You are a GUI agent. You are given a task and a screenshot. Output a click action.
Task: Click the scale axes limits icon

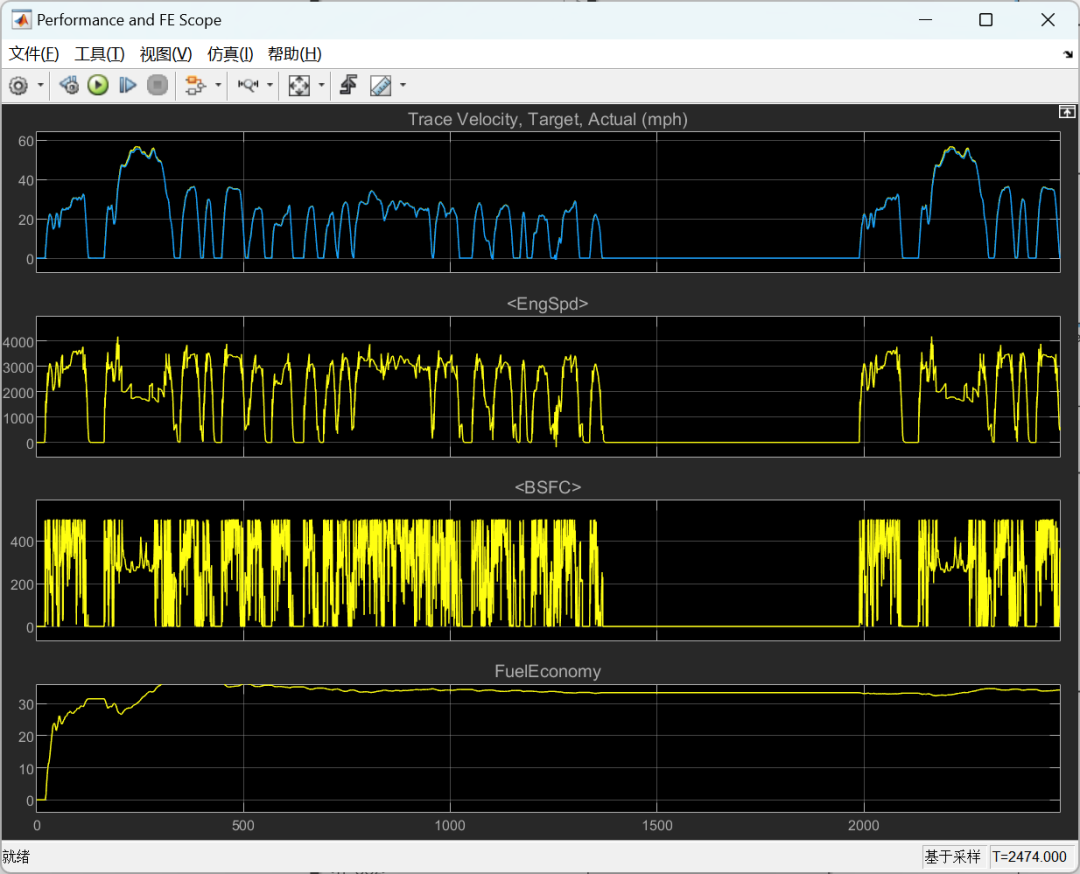pyautogui.click(x=299, y=85)
